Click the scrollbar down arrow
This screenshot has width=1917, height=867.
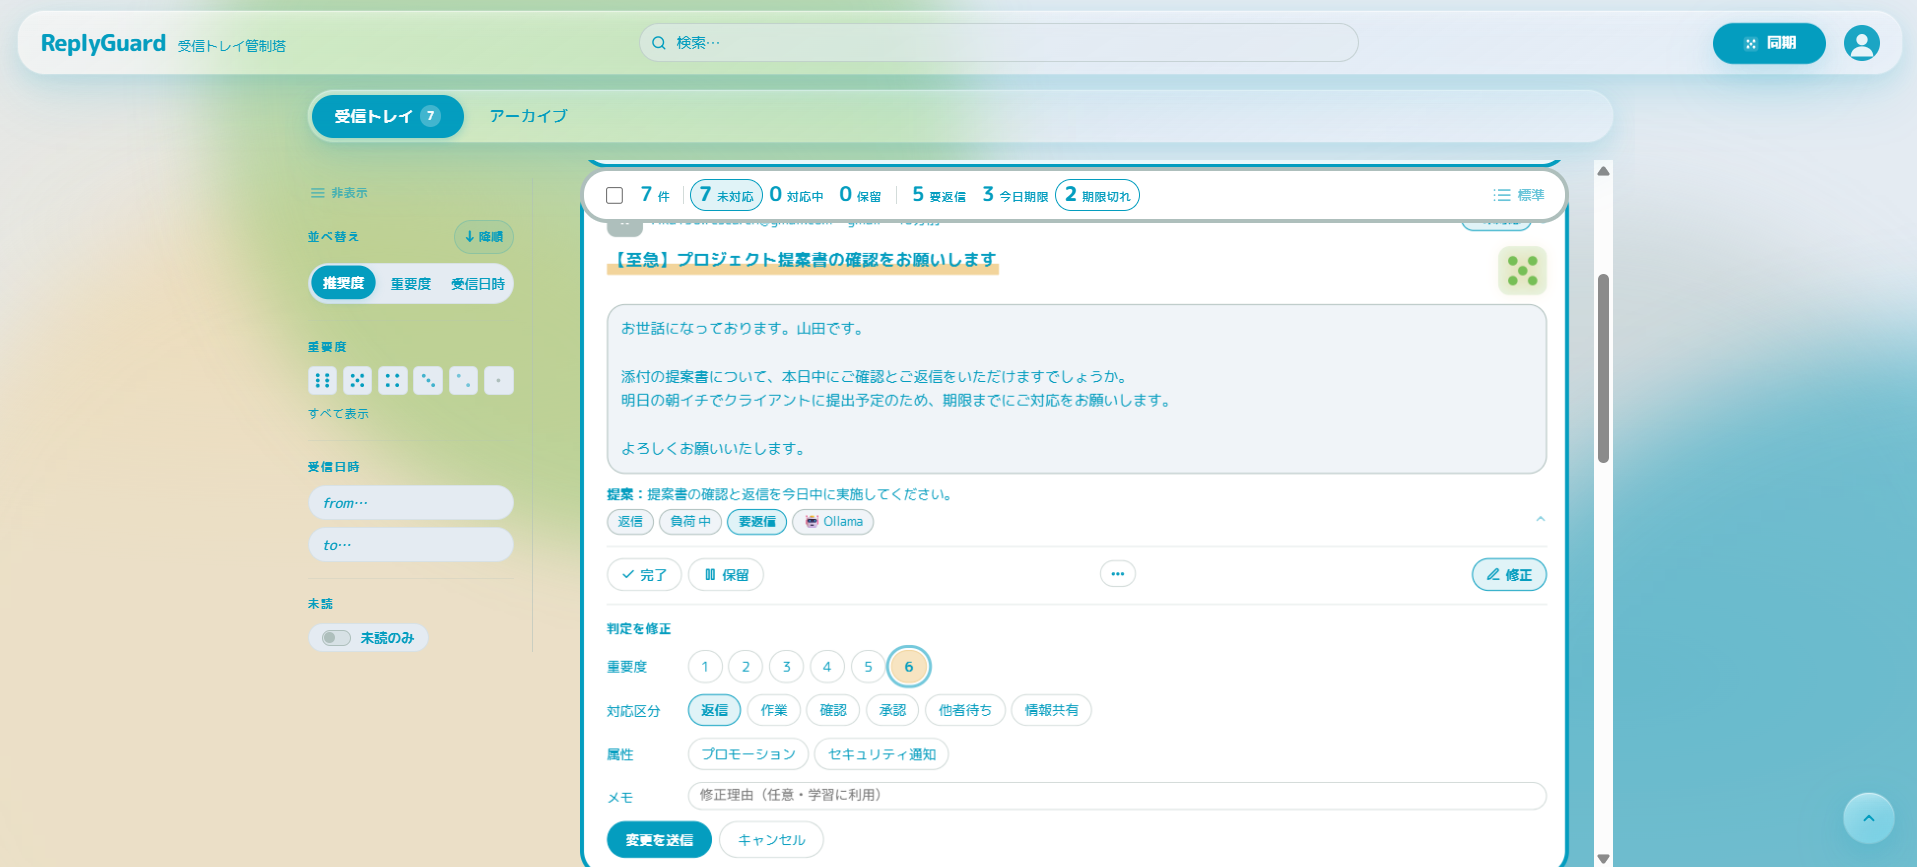(1603, 858)
